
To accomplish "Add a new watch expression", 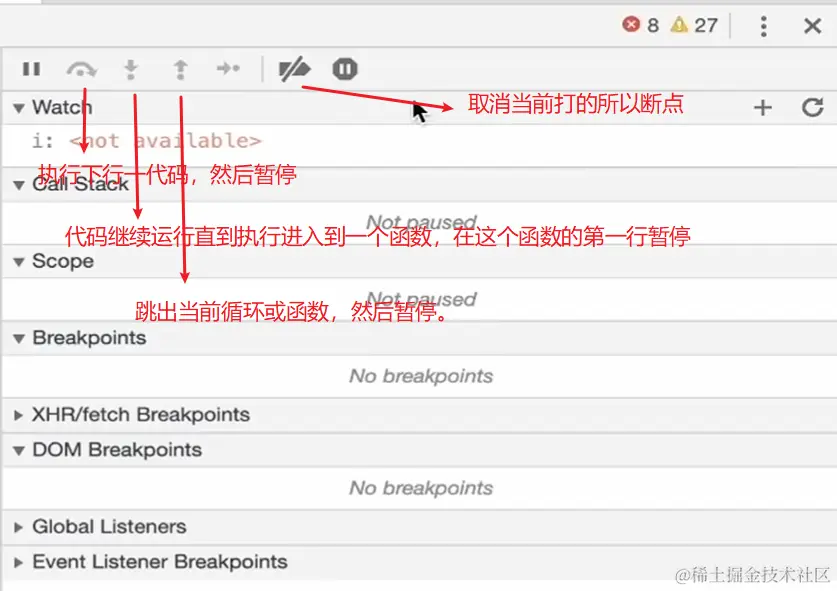I will coord(762,107).
